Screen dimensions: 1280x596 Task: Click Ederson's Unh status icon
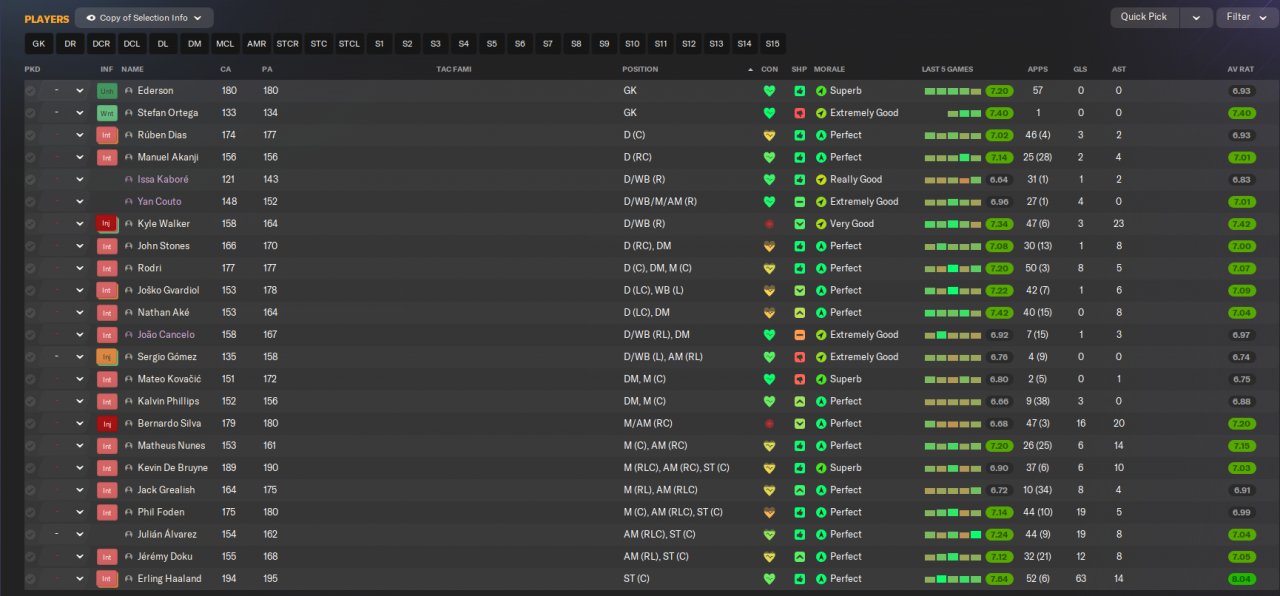(107, 91)
